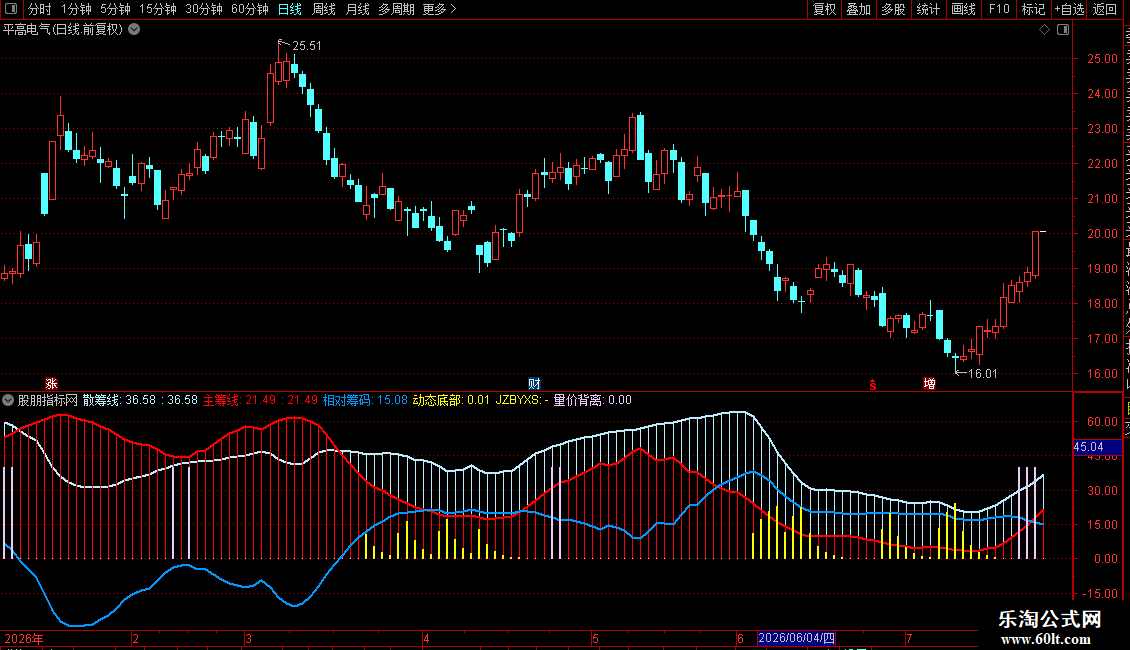1130x650 pixels.
Task: Click the red 涨 event marker
Action: (51, 383)
